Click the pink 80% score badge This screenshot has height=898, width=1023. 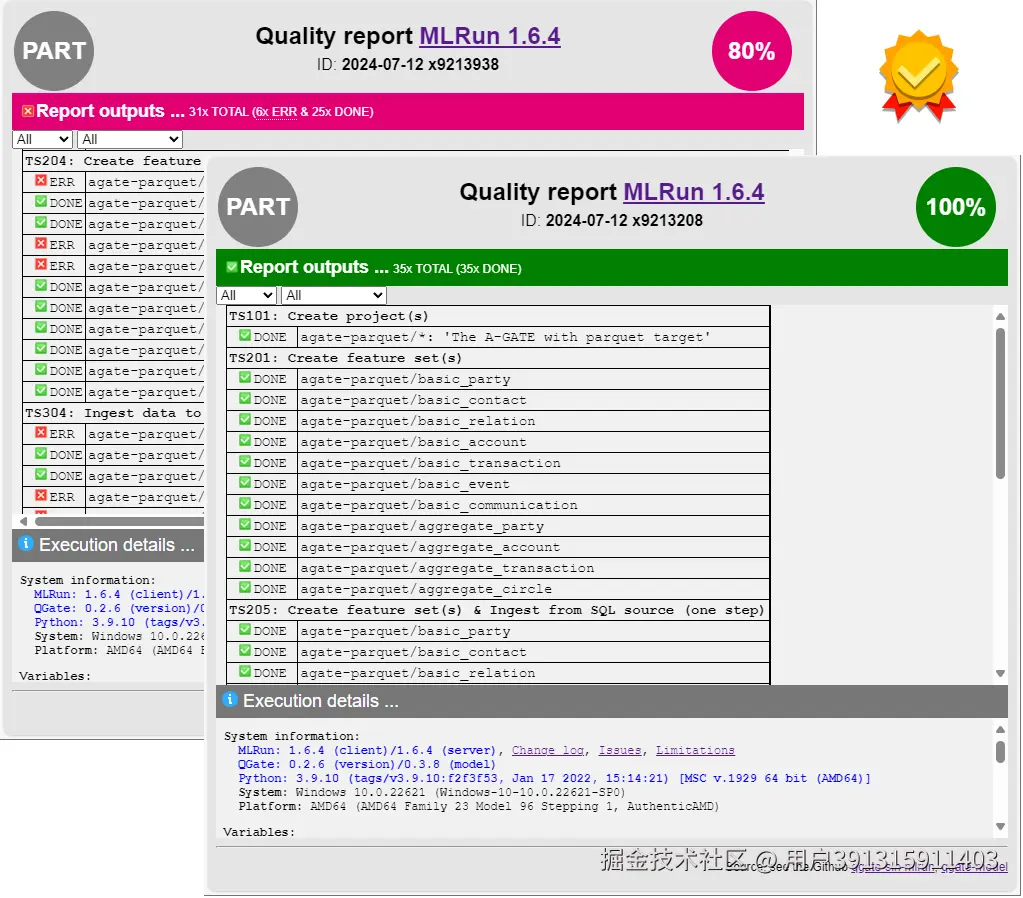coord(752,51)
